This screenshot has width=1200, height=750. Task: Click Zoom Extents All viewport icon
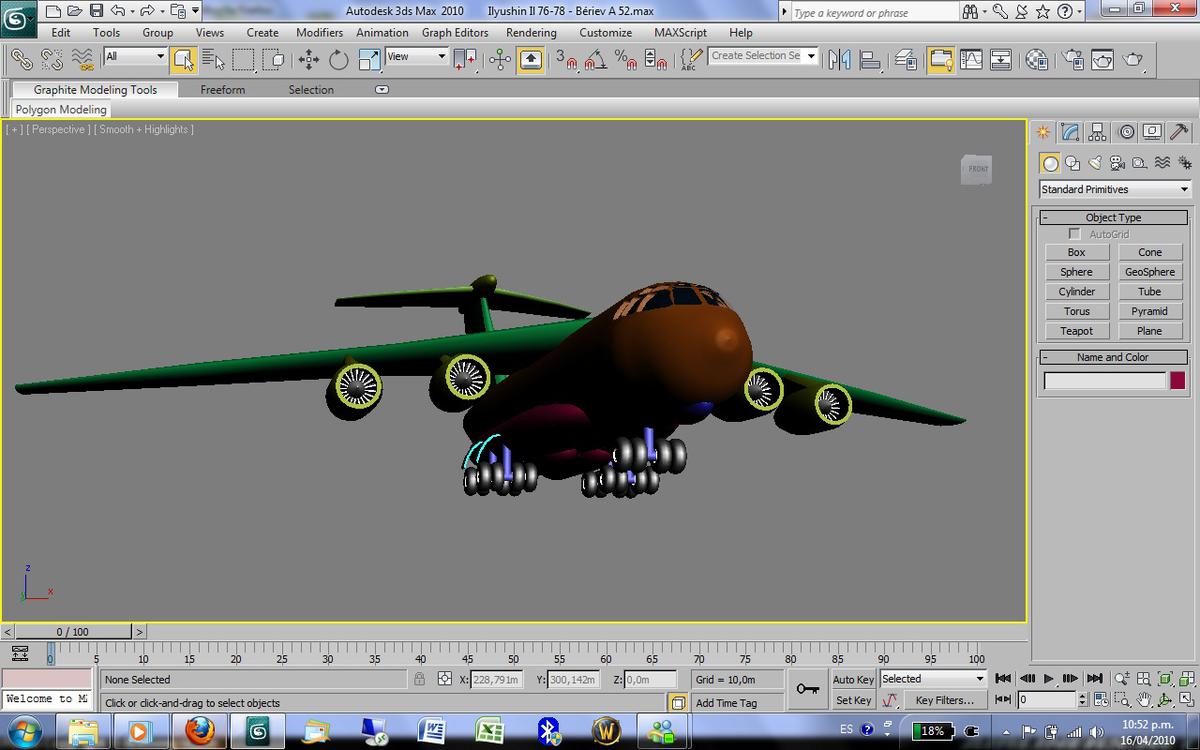[1185, 679]
